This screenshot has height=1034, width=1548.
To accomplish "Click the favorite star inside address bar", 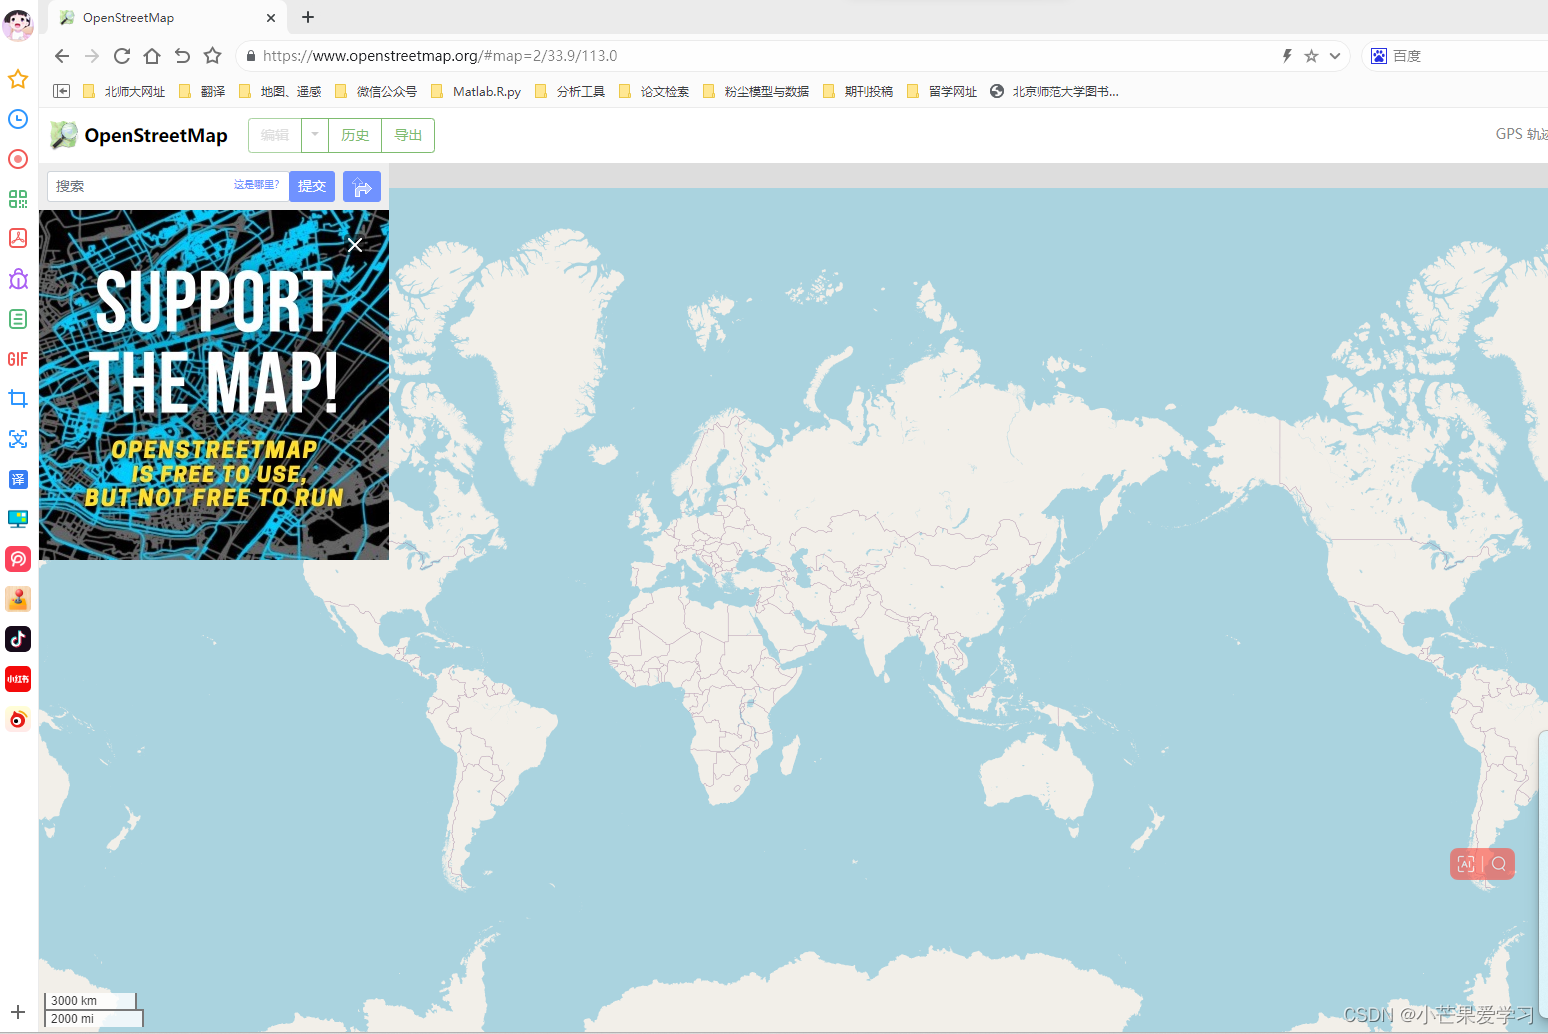I will tap(1311, 56).
